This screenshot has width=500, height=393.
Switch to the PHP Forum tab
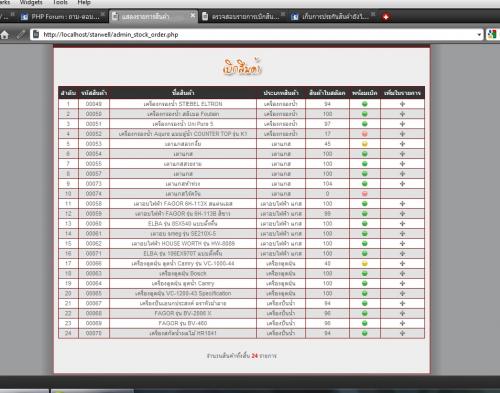(x=63, y=16)
